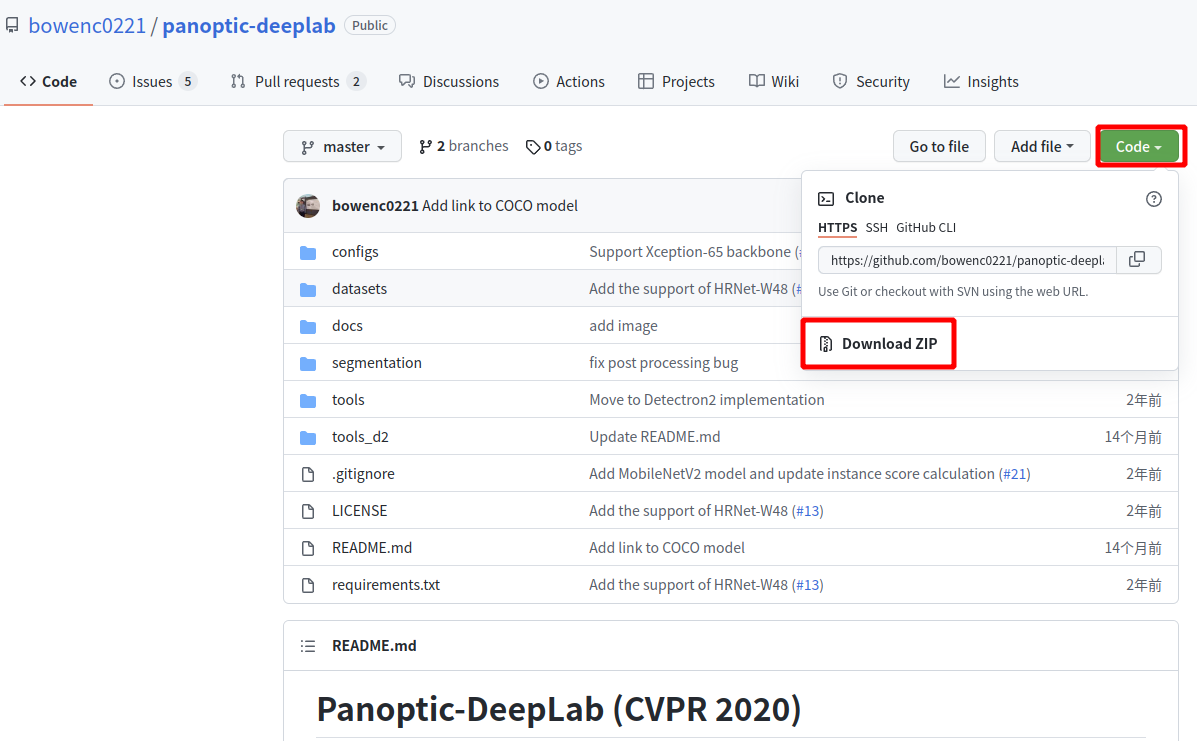1197x741 pixels.
Task: Open the green Code dropdown
Action: coord(1139,145)
